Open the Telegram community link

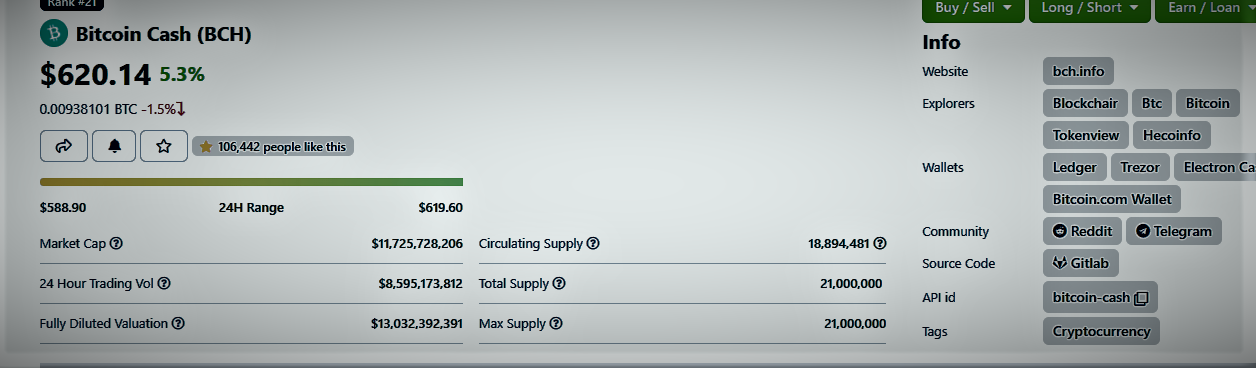pos(1174,231)
